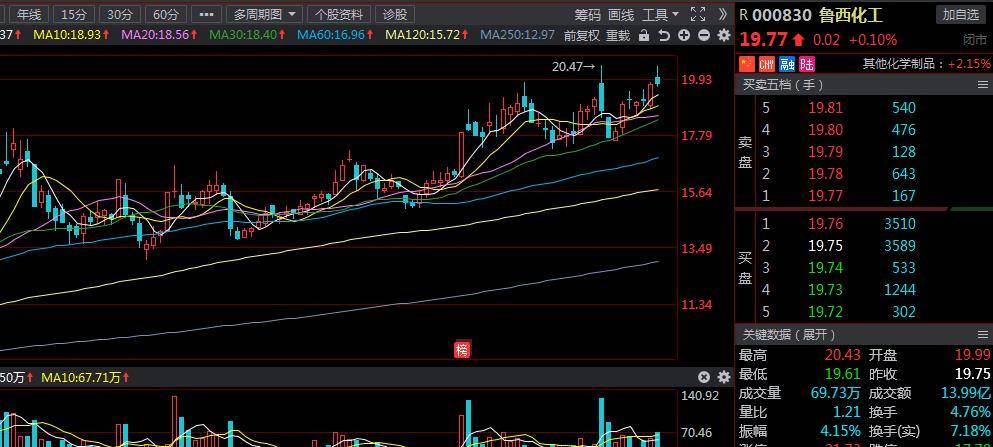
Task: Close the volume sub-chart panel
Action: coord(704,377)
